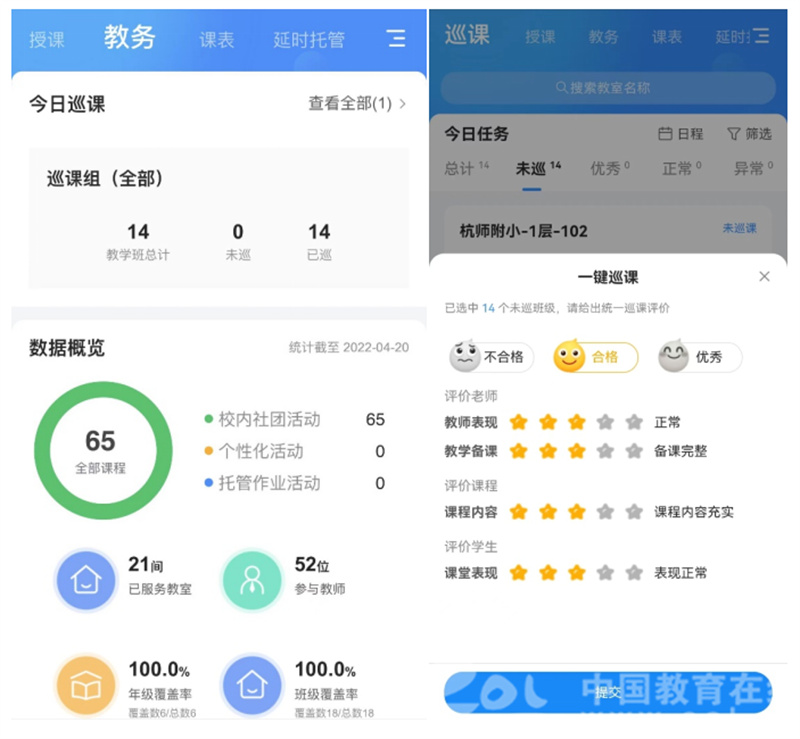The width and height of the screenshot is (800, 739).
Task: Select the 优秀 rating option
Action: point(699,357)
